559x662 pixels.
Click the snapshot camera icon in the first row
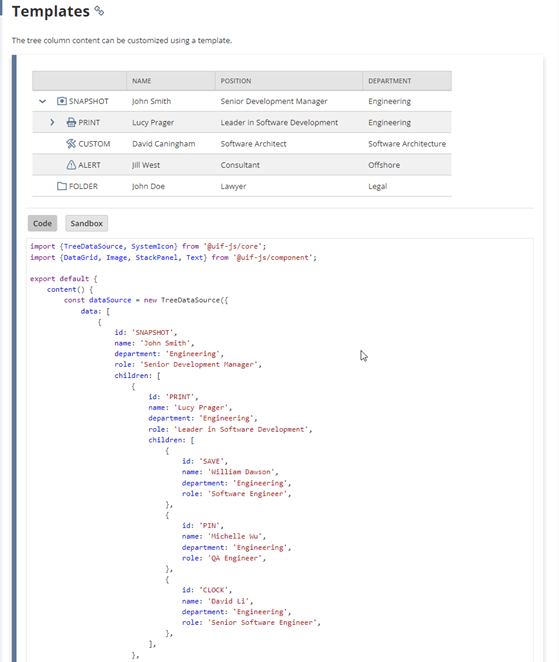[62, 101]
